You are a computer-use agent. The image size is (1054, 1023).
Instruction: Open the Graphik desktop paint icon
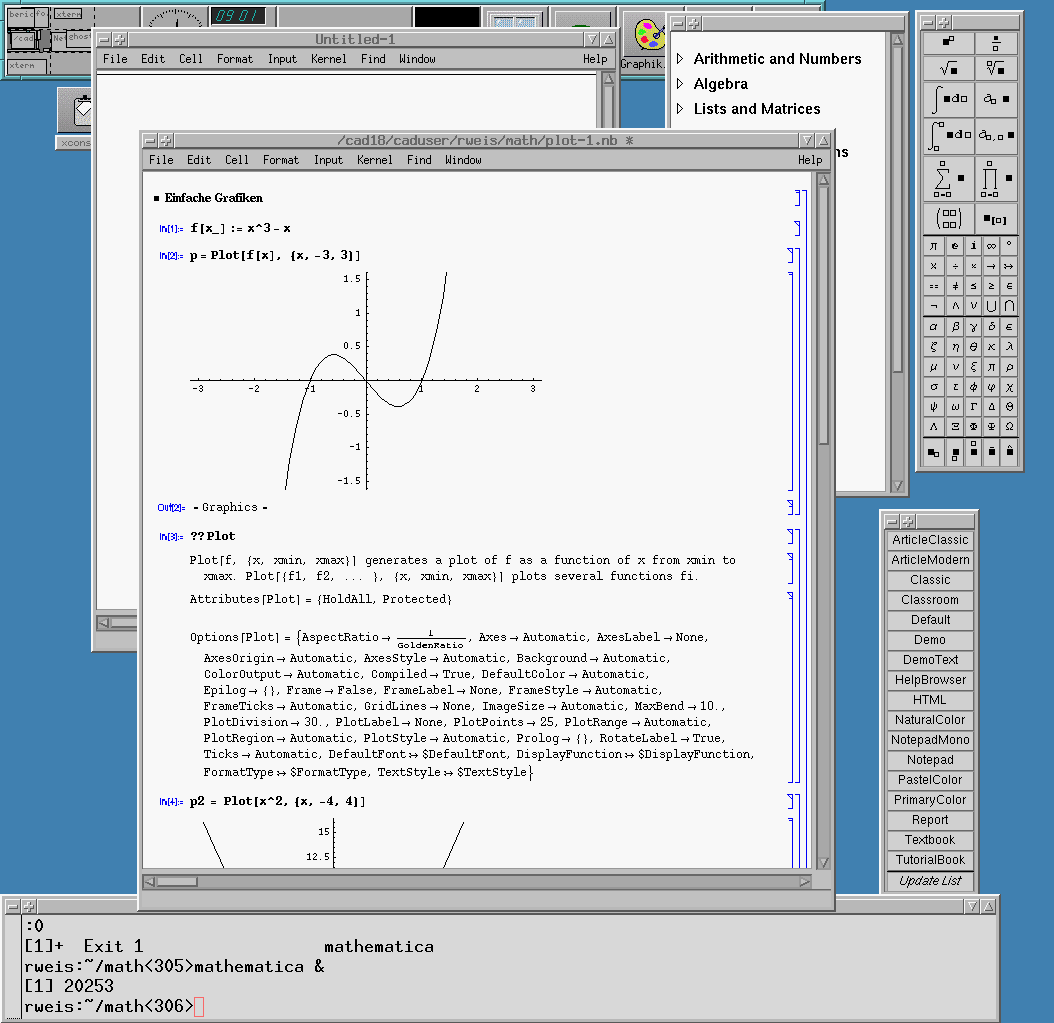click(x=649, y=35)
